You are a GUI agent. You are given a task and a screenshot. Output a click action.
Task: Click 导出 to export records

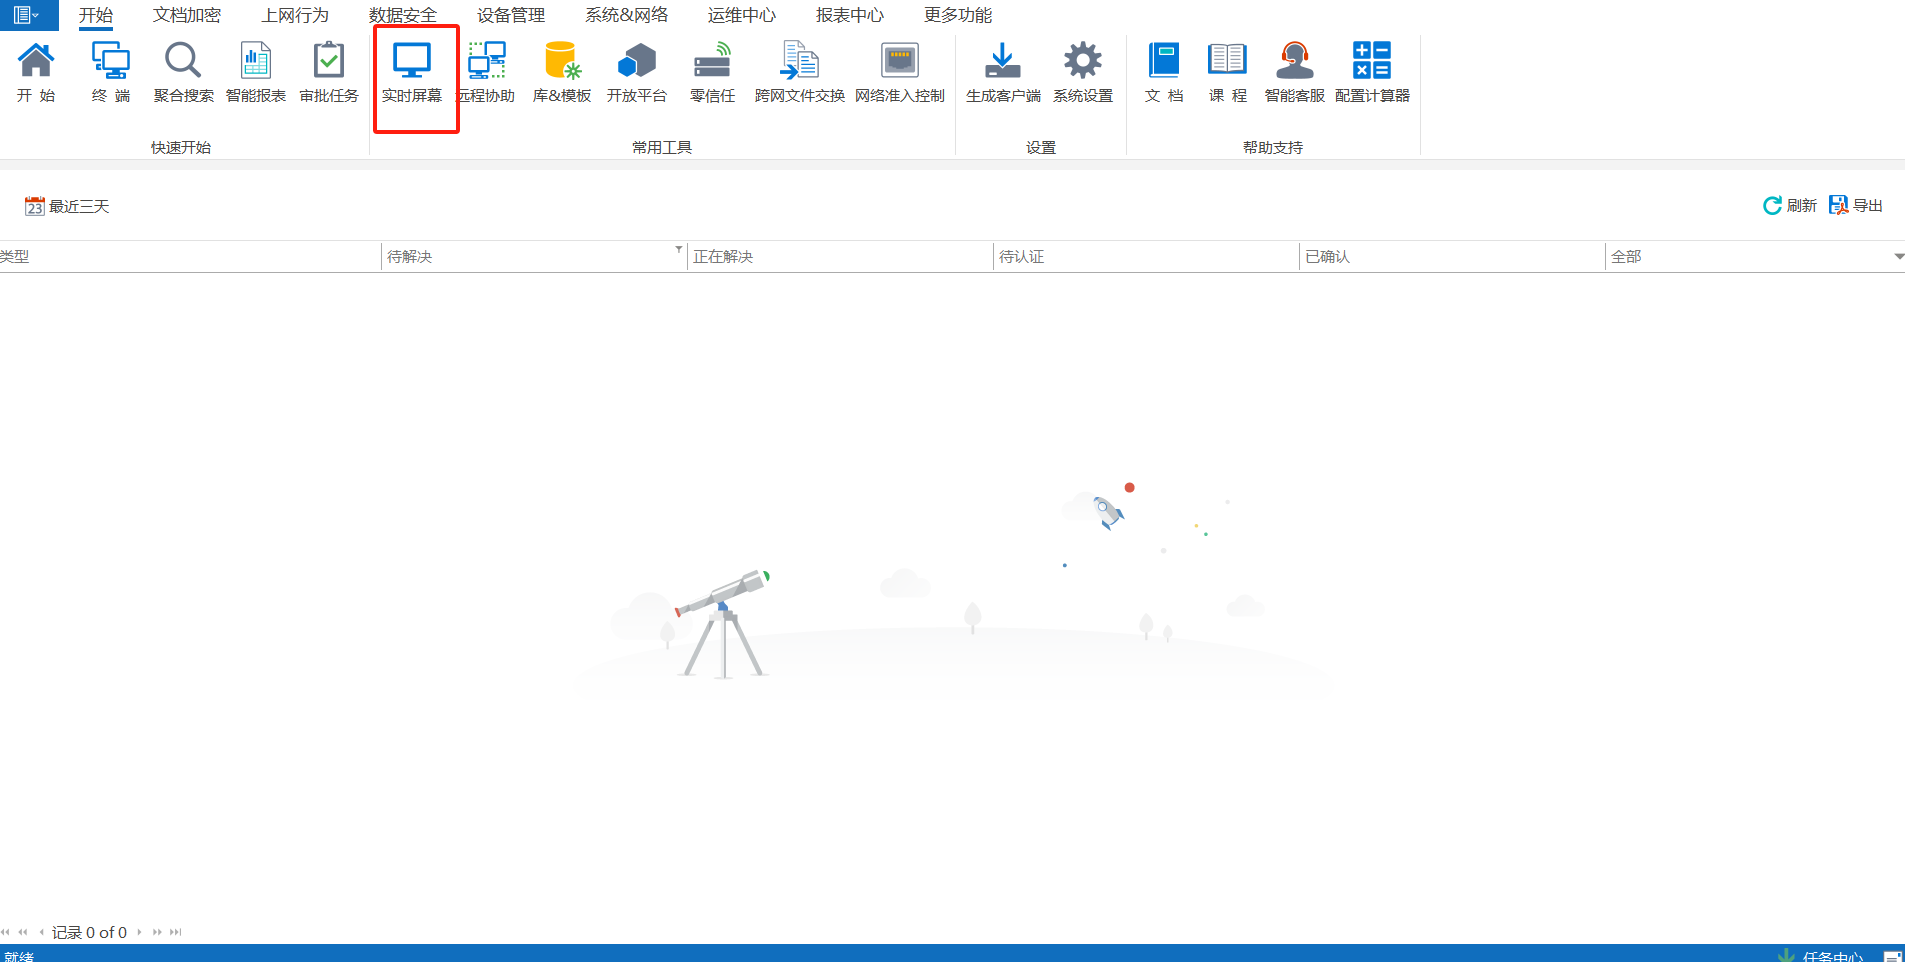click(x=1856, y=205)
